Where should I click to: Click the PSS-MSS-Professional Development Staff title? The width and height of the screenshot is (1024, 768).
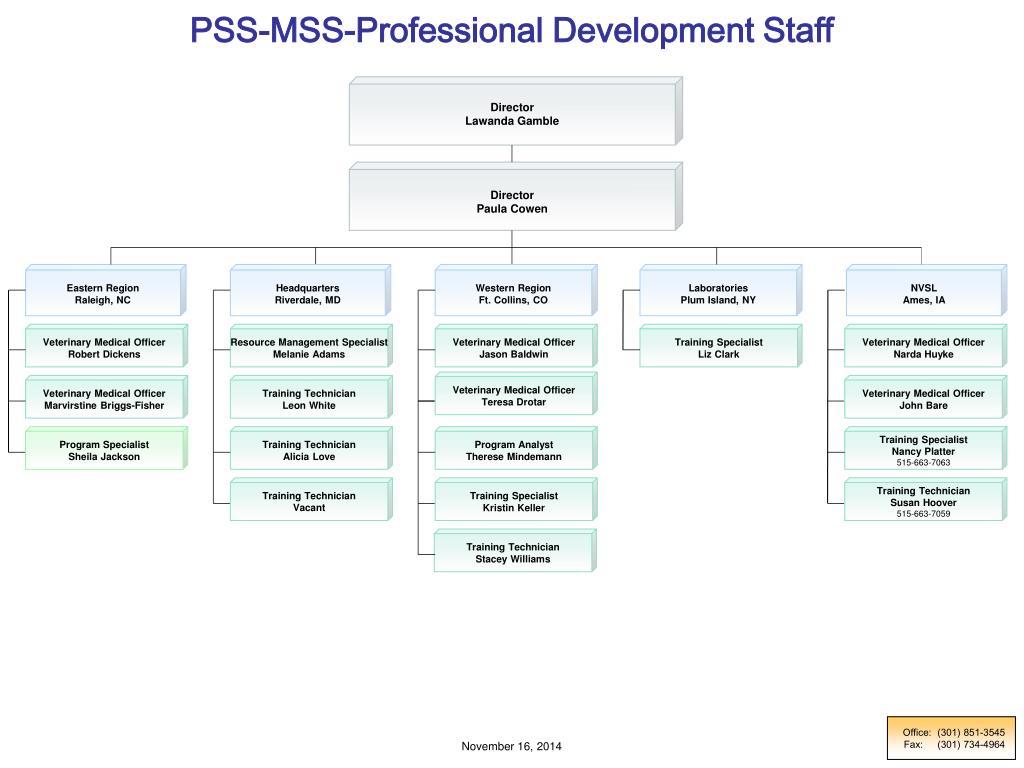coord(511,30)
